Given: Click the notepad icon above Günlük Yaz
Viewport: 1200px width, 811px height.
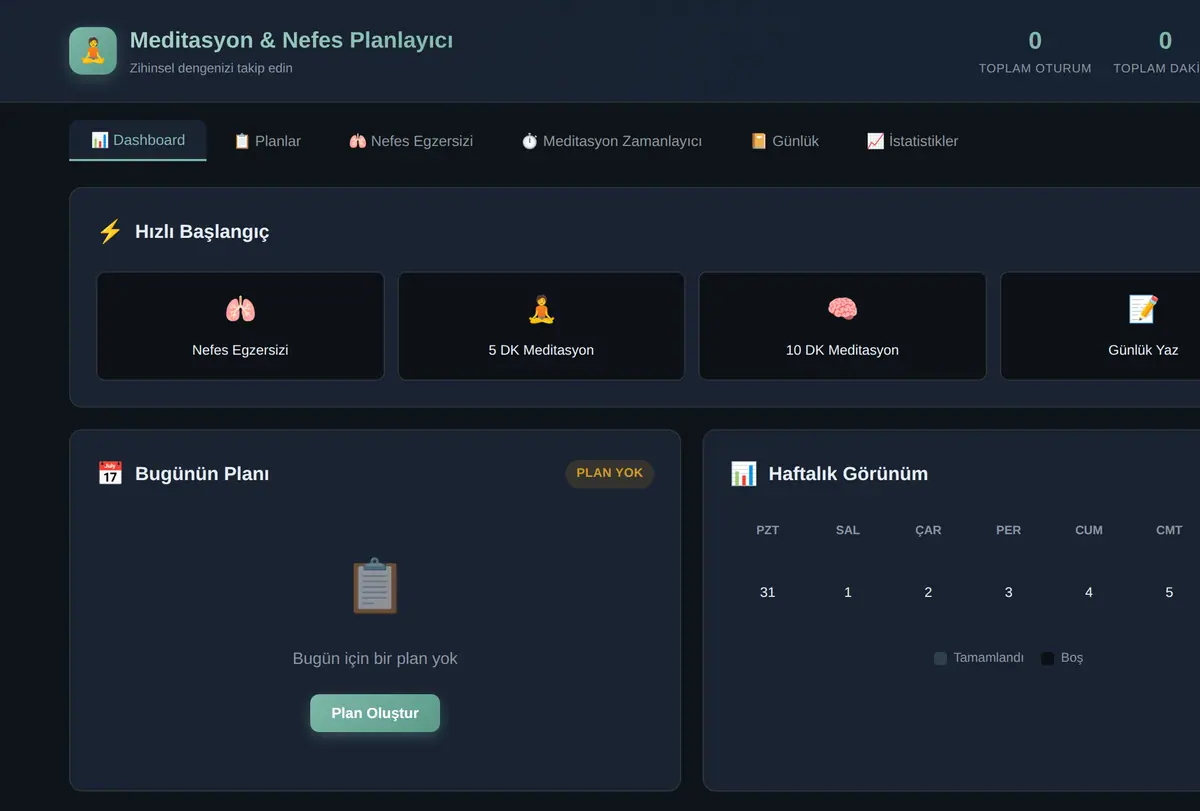Looking at the screenshot, I should (1143, 309).
